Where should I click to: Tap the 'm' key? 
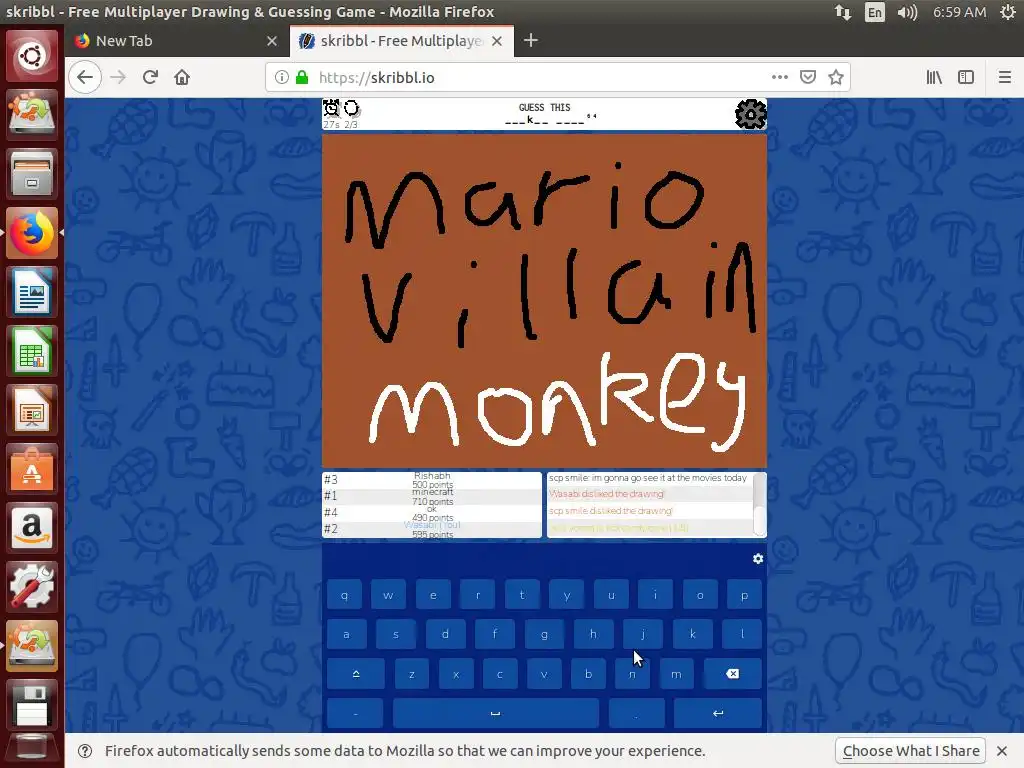677,673
